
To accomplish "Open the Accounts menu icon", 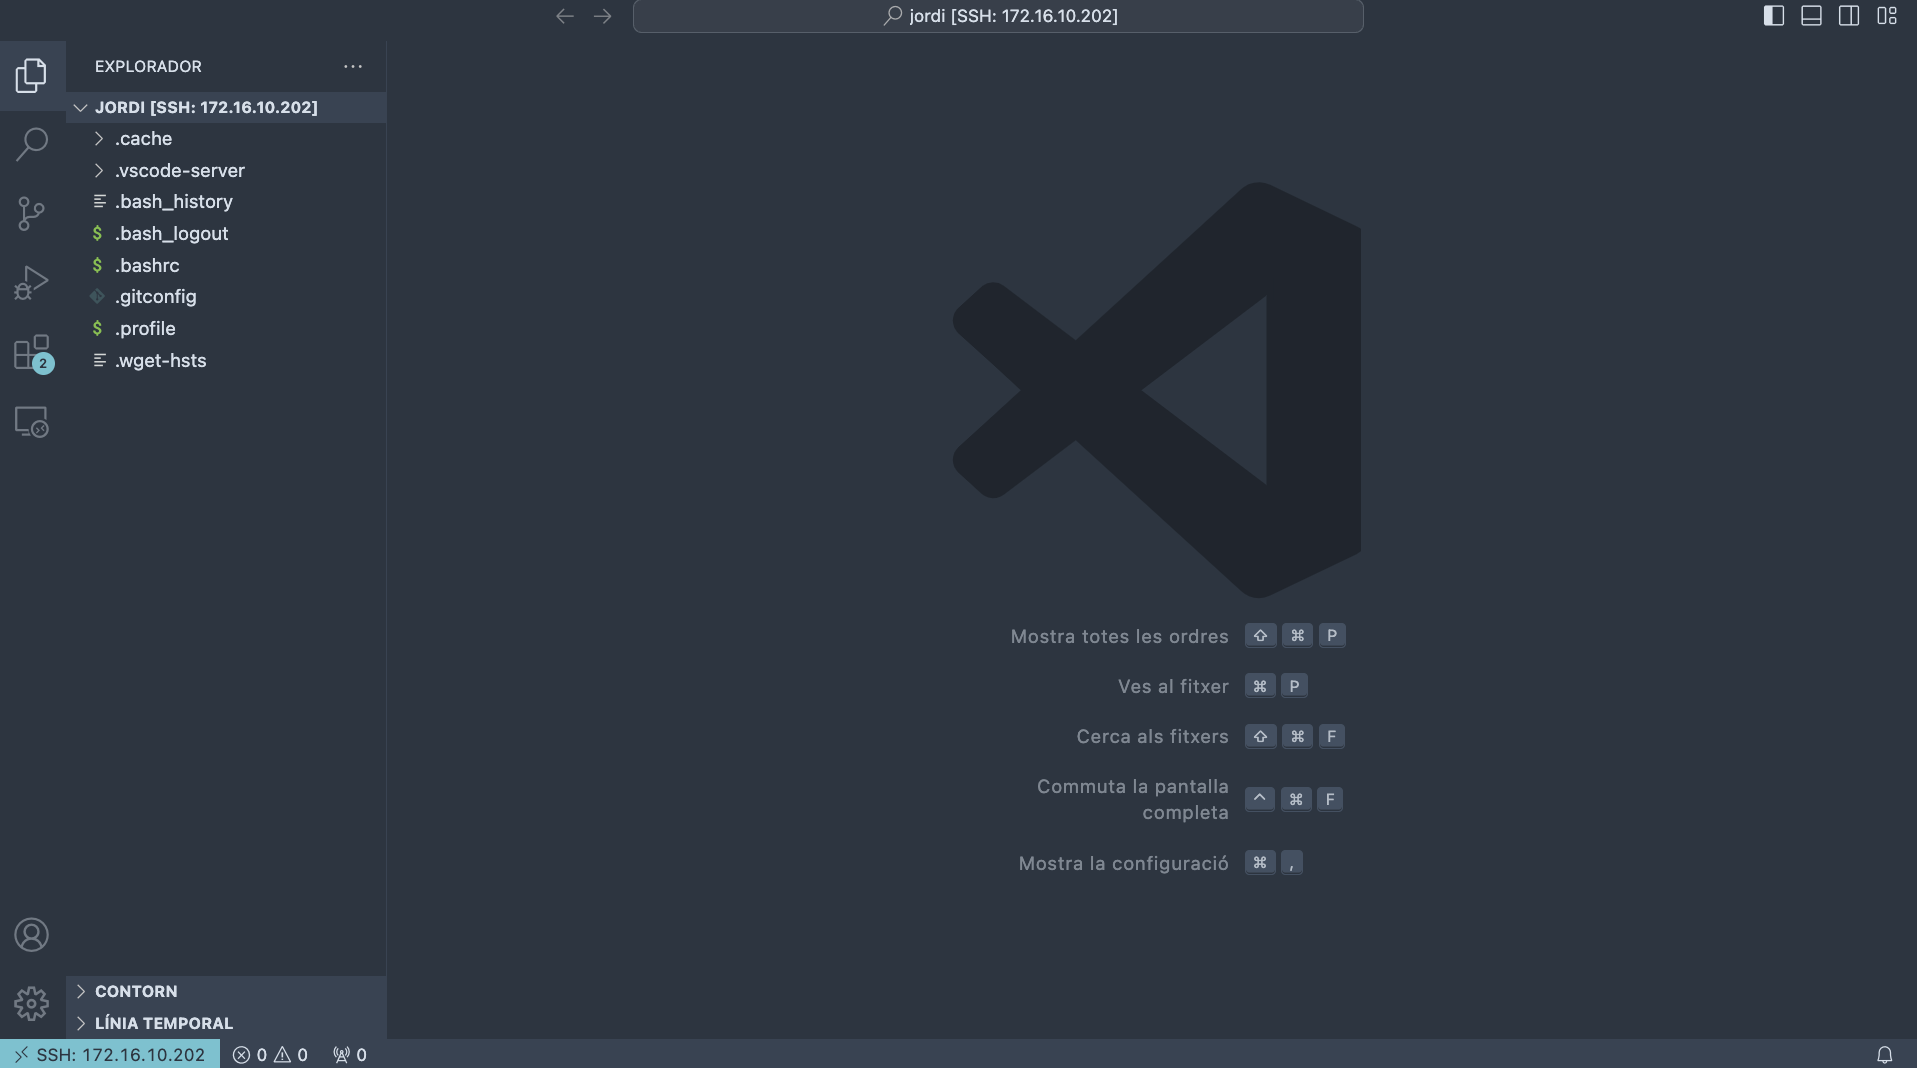I will click(32, 935).
